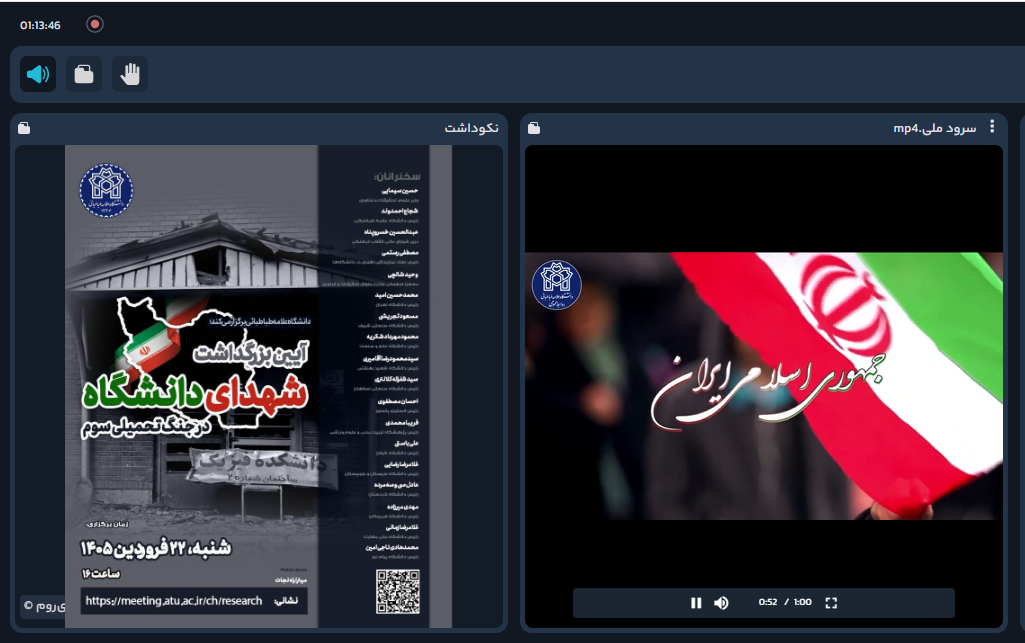Mute the room speaker audio button
Image resolution: width=1025 pixels, height=643 pixels.
38,74
